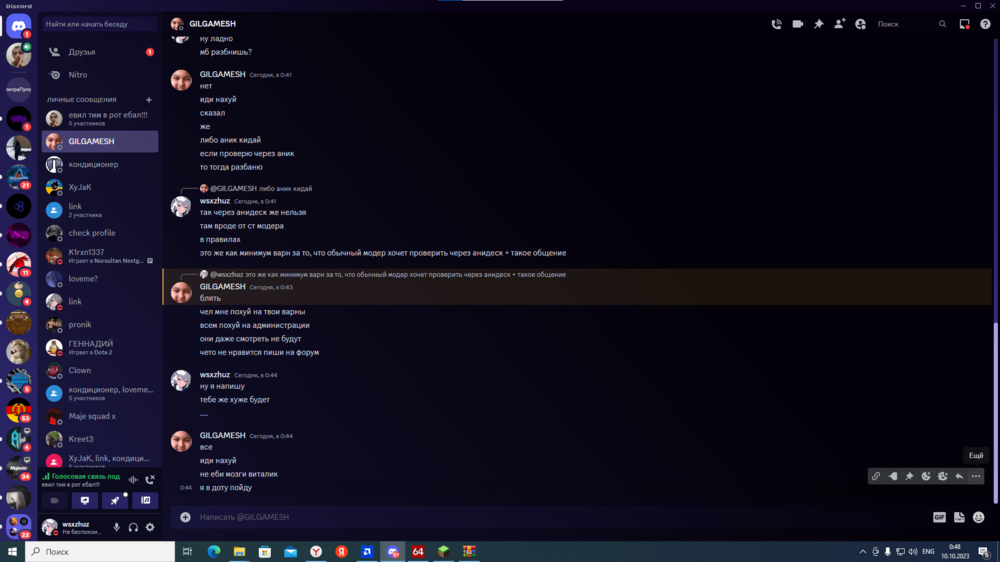Open the GIF picker

(939, 517)
